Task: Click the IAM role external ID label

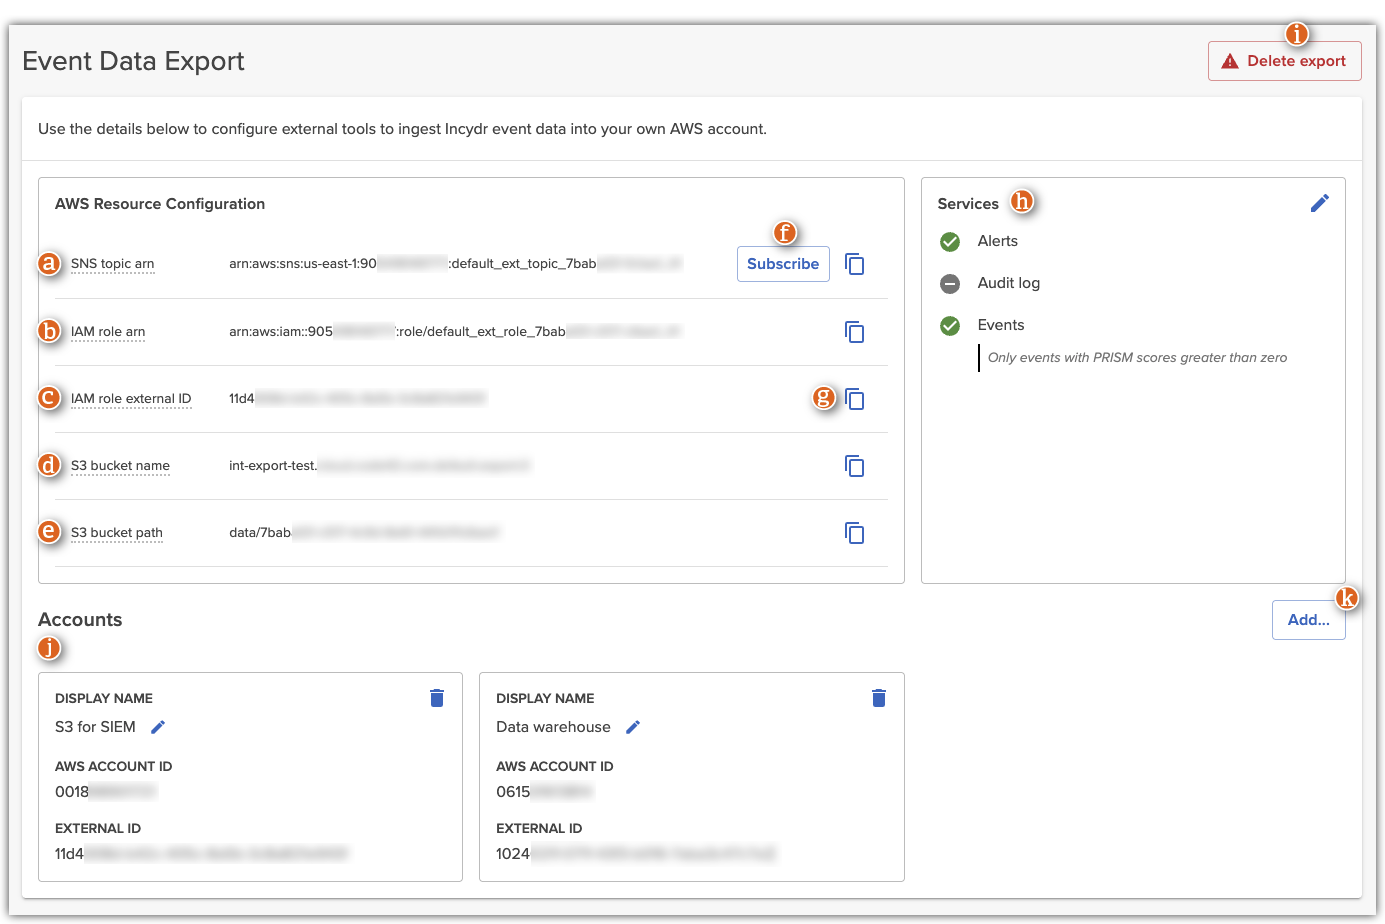Action: coord(131,398)
